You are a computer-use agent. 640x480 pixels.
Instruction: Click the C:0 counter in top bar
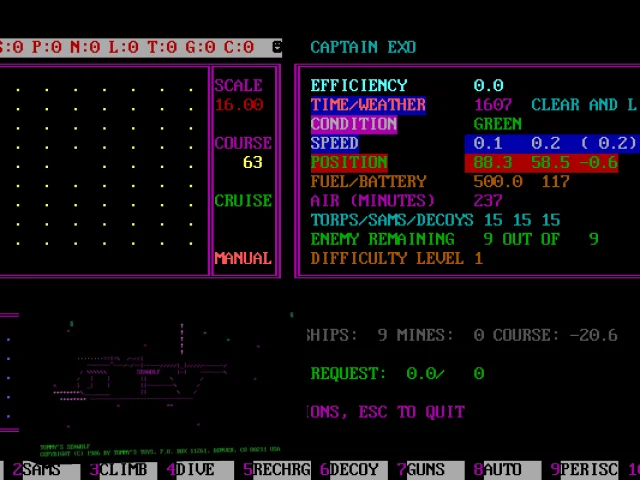click(239, 47)
